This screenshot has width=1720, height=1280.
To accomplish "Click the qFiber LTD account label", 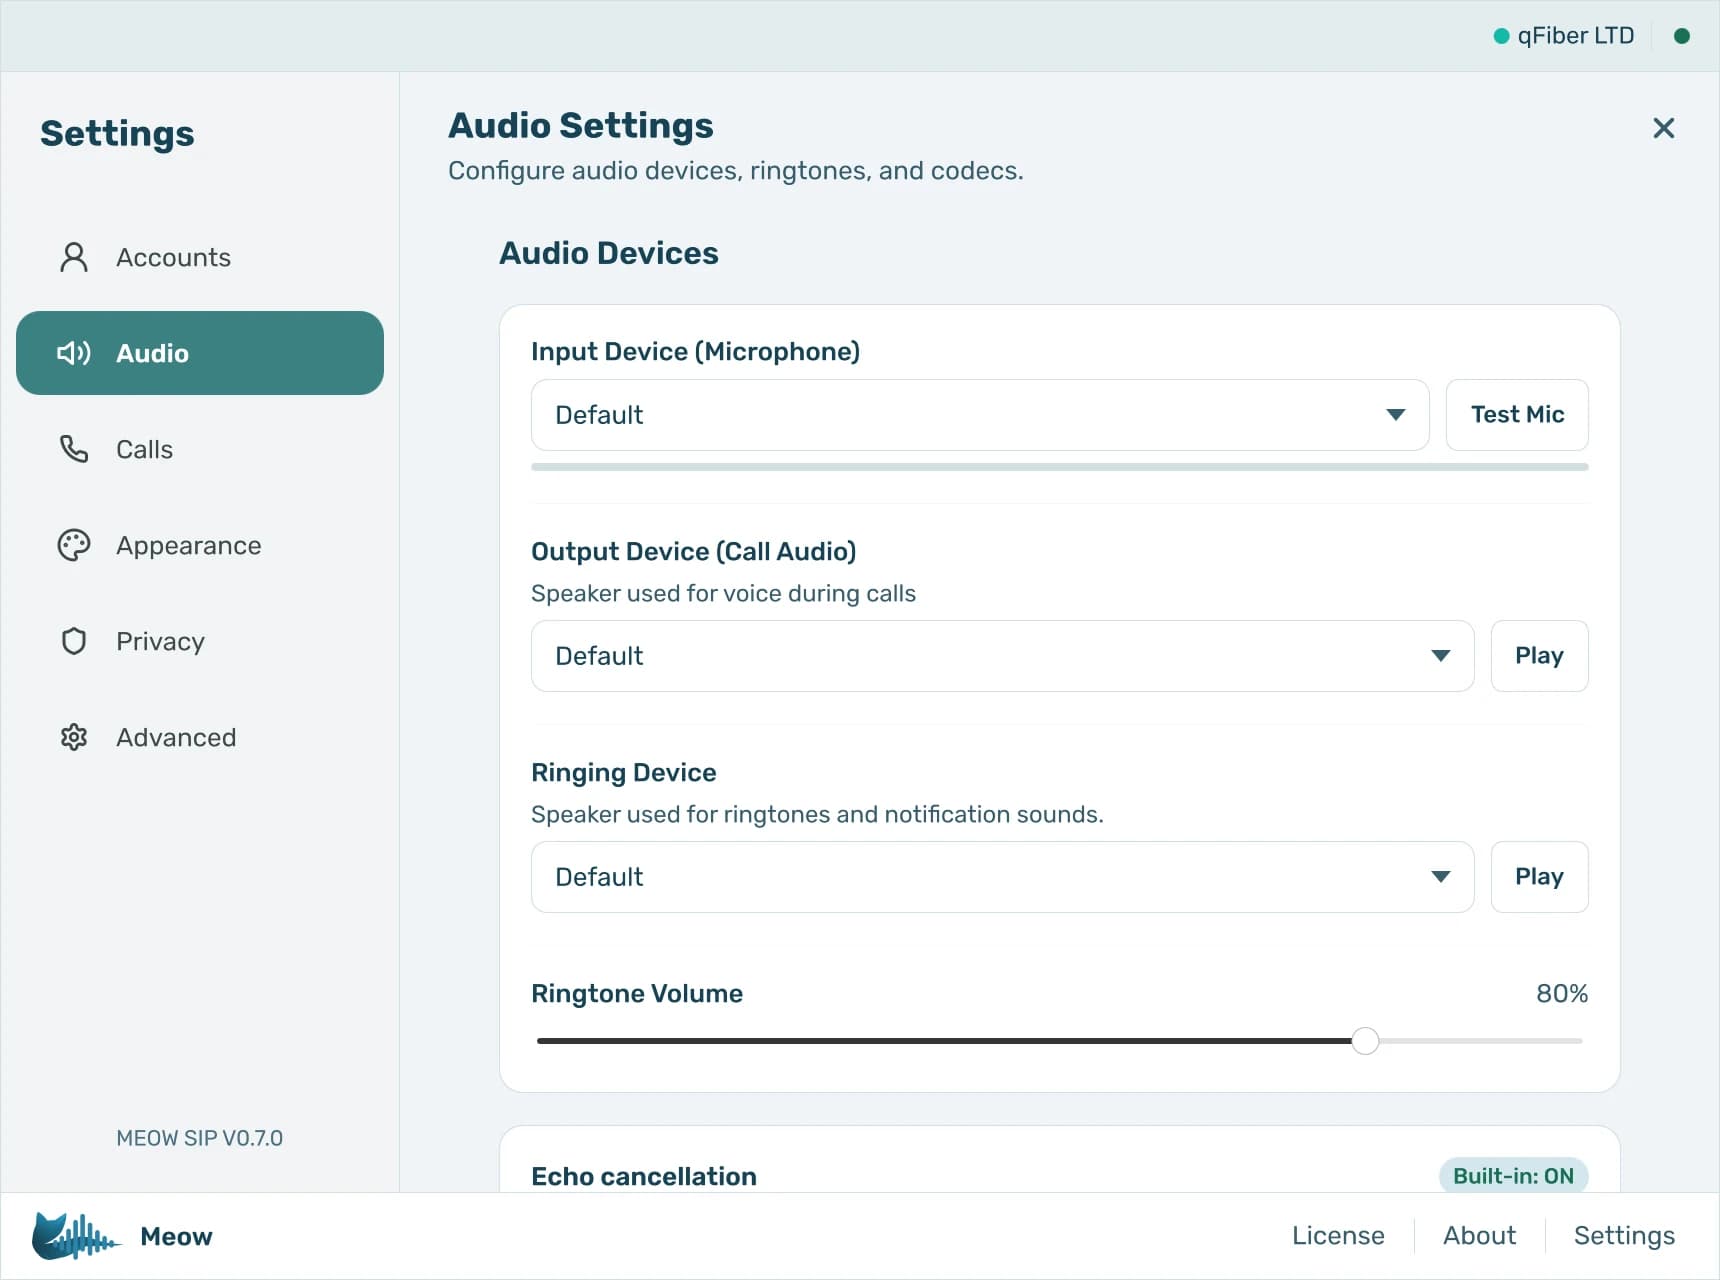I will point(1575,36).
